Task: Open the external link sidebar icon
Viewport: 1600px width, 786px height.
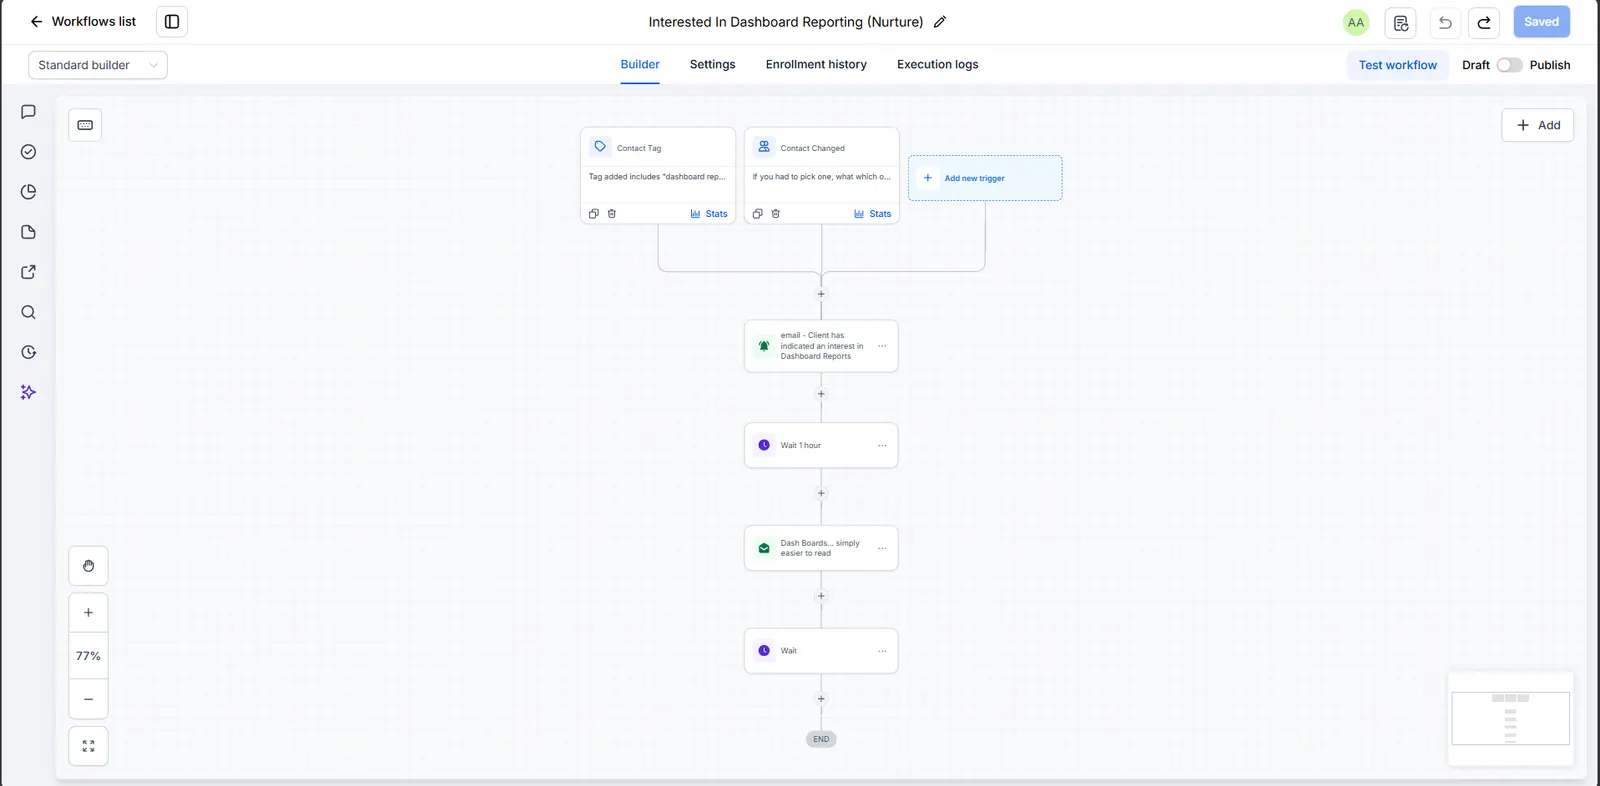Action: coord(28,272)
